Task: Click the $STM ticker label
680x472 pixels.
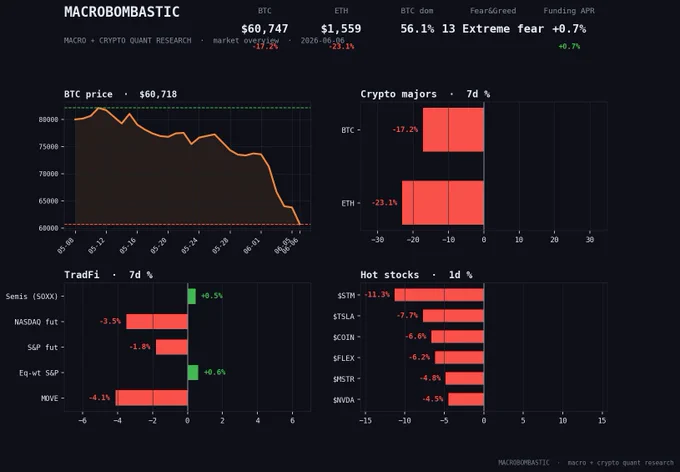Action: [x=346, y=295]
